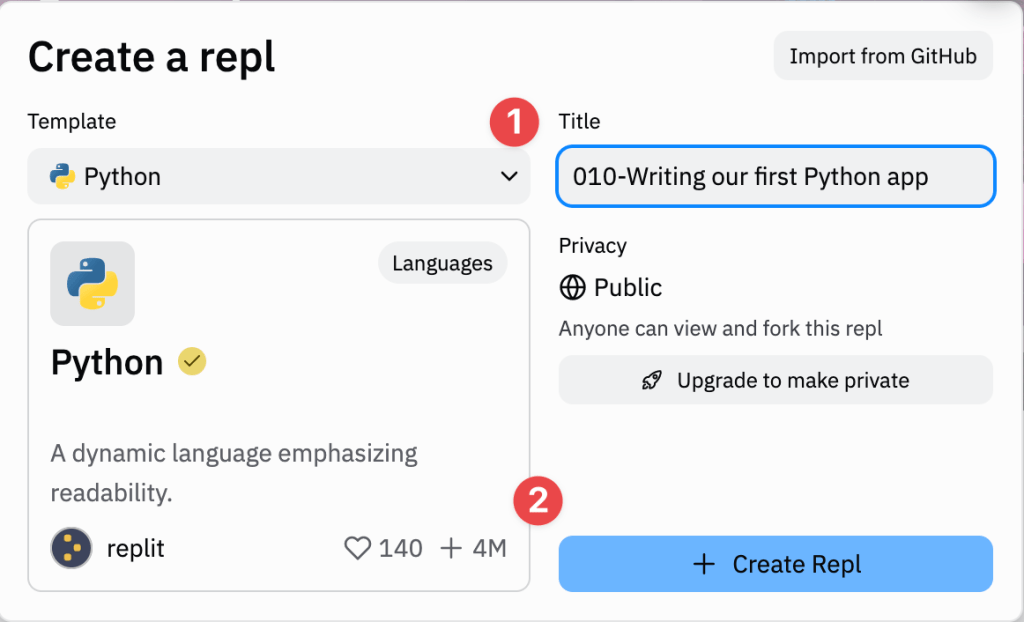Click red annotation marker number 1

click(x=515, y=122)
